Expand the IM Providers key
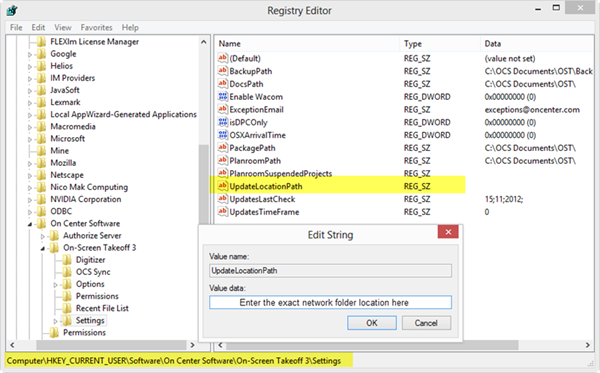 tap(29, 79)
